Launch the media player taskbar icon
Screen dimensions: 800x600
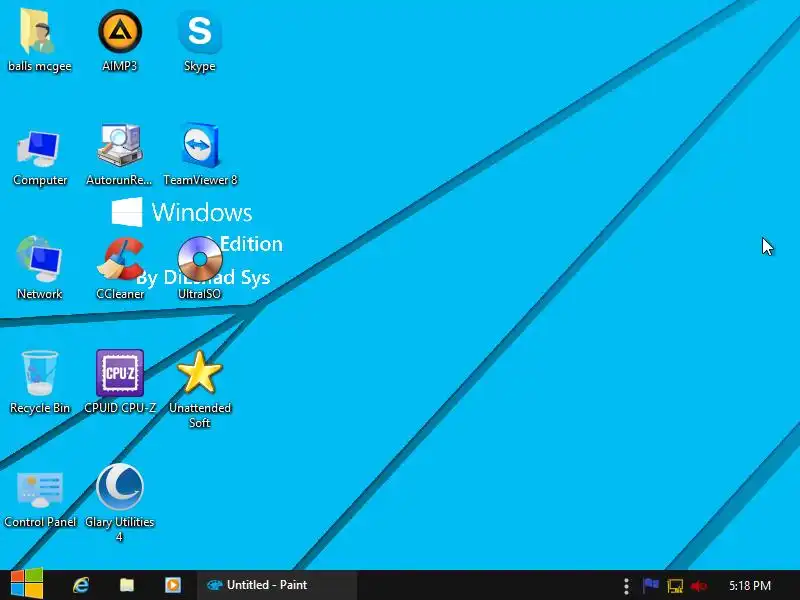click(x=172, y=585)
